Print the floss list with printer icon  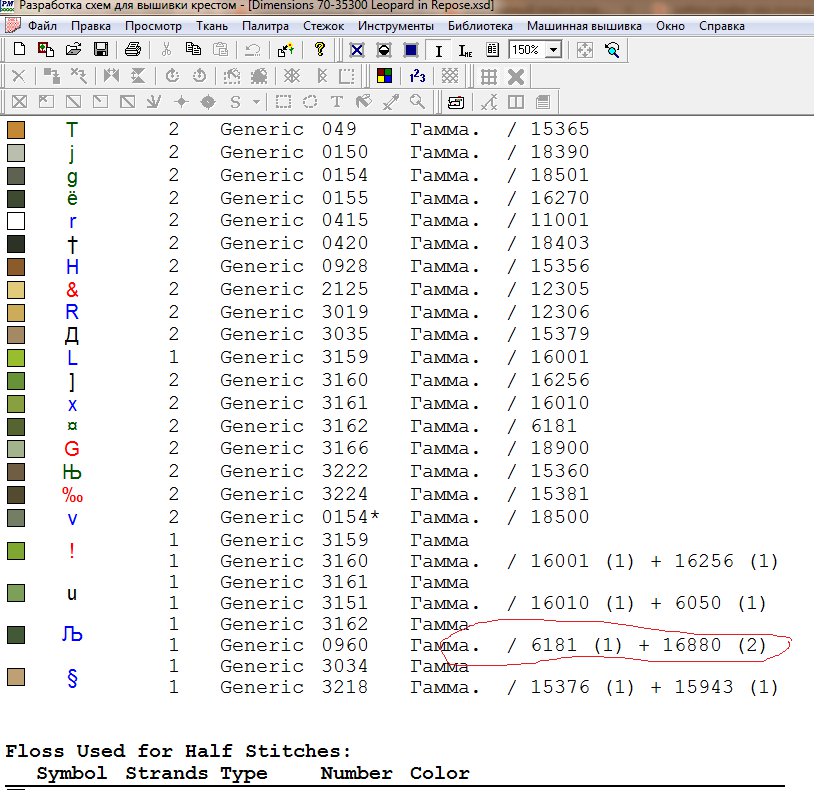coord(132,49)
